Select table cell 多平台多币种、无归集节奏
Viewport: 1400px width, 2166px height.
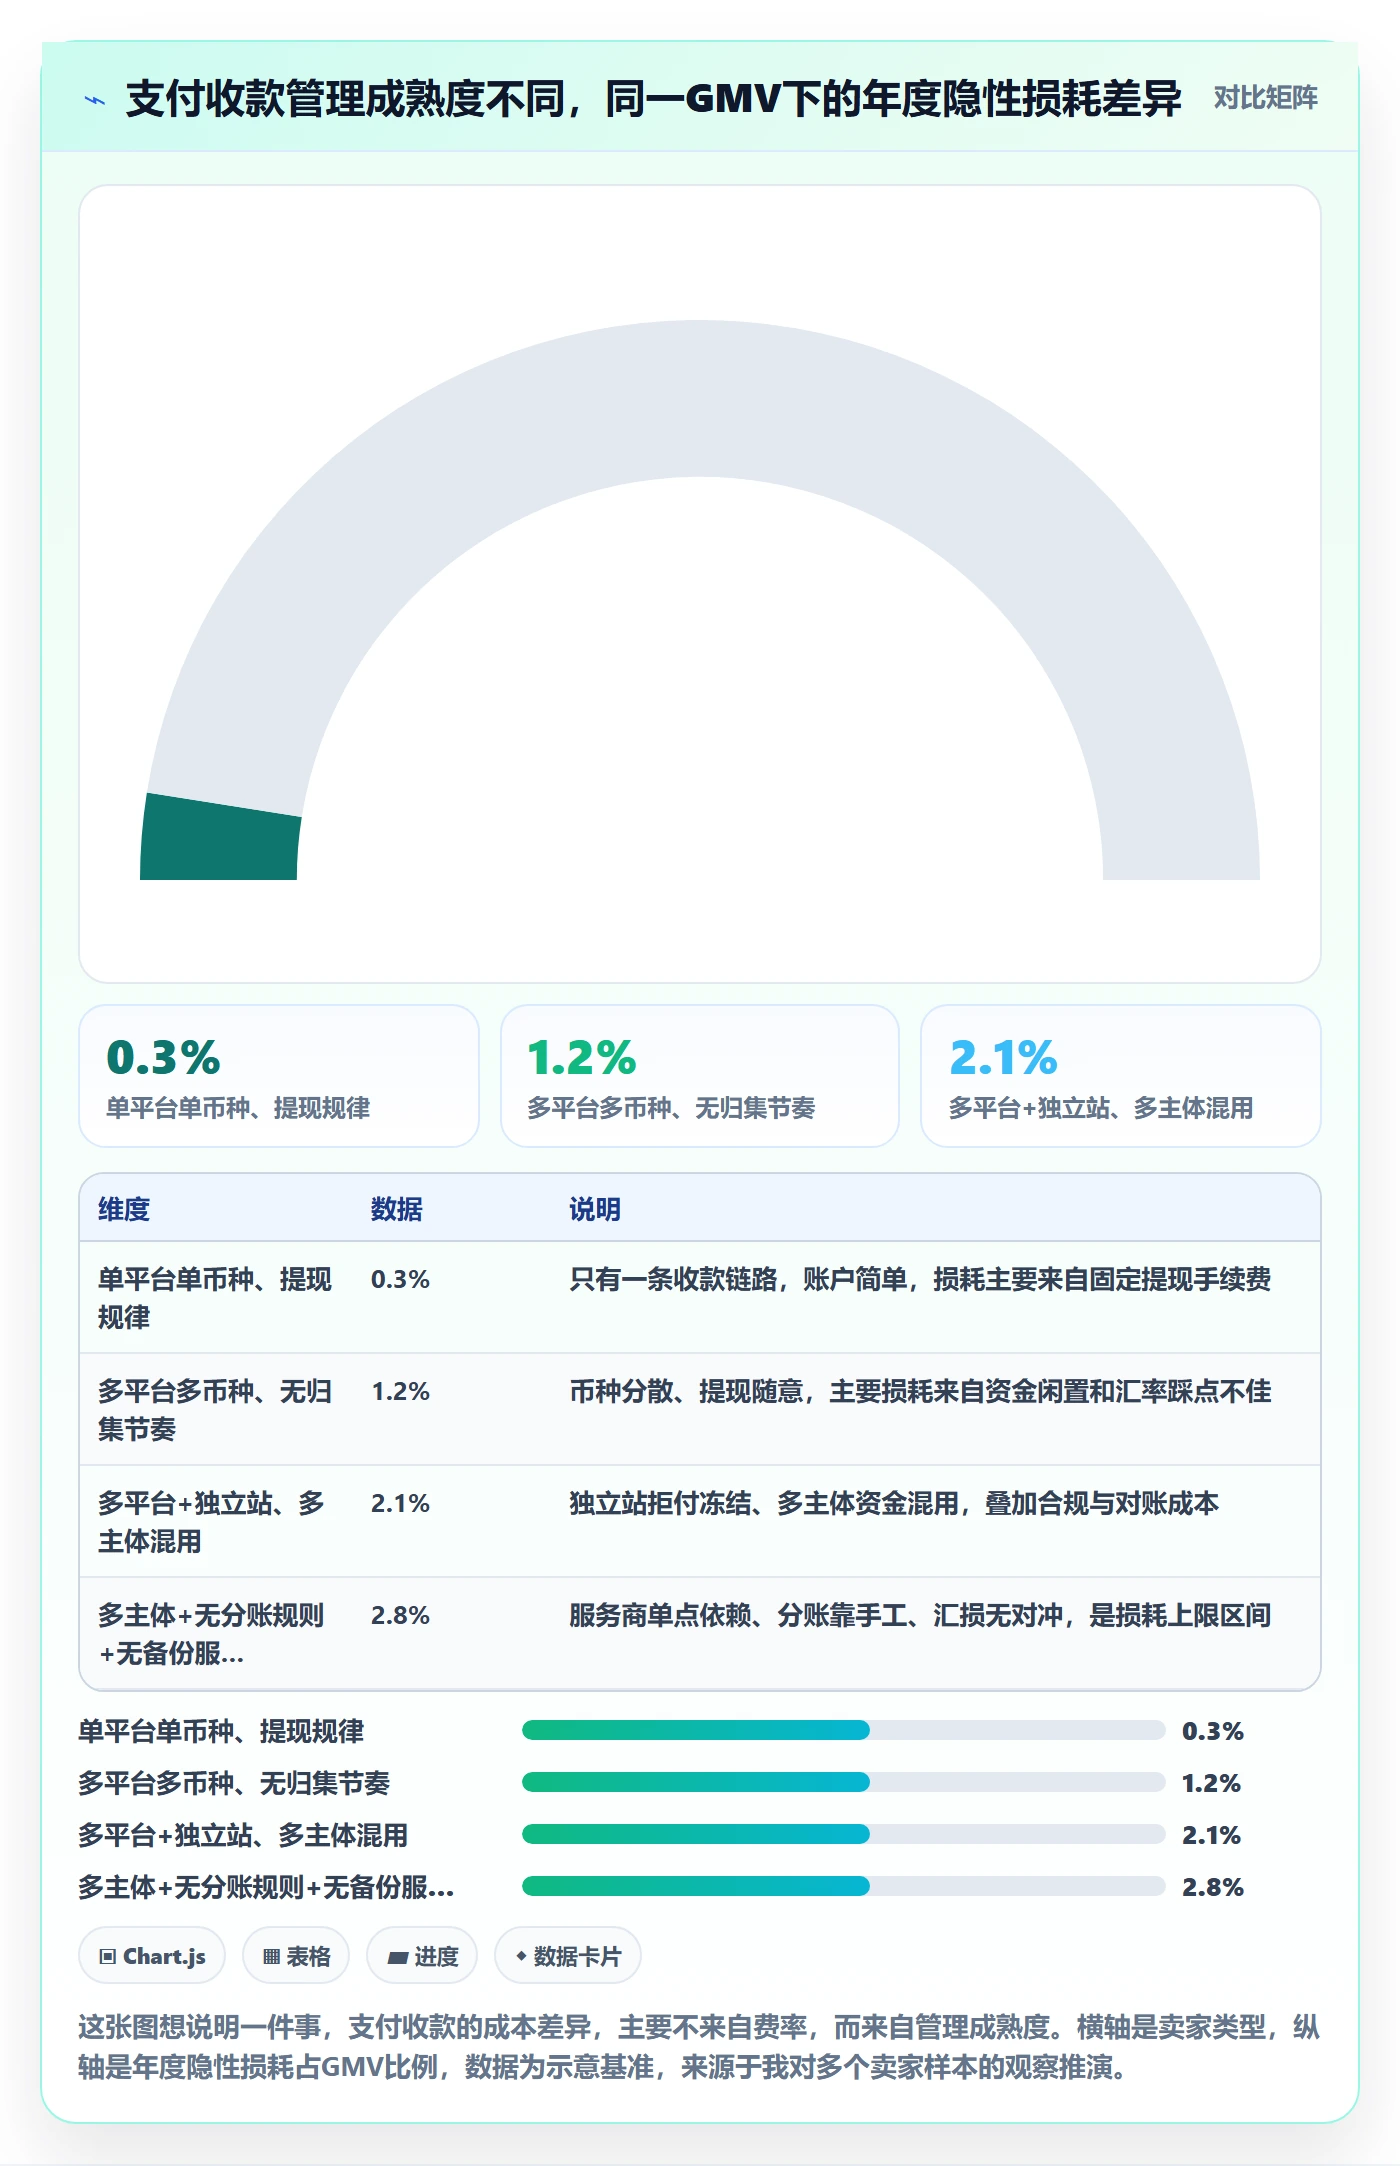click(215, 1410)
